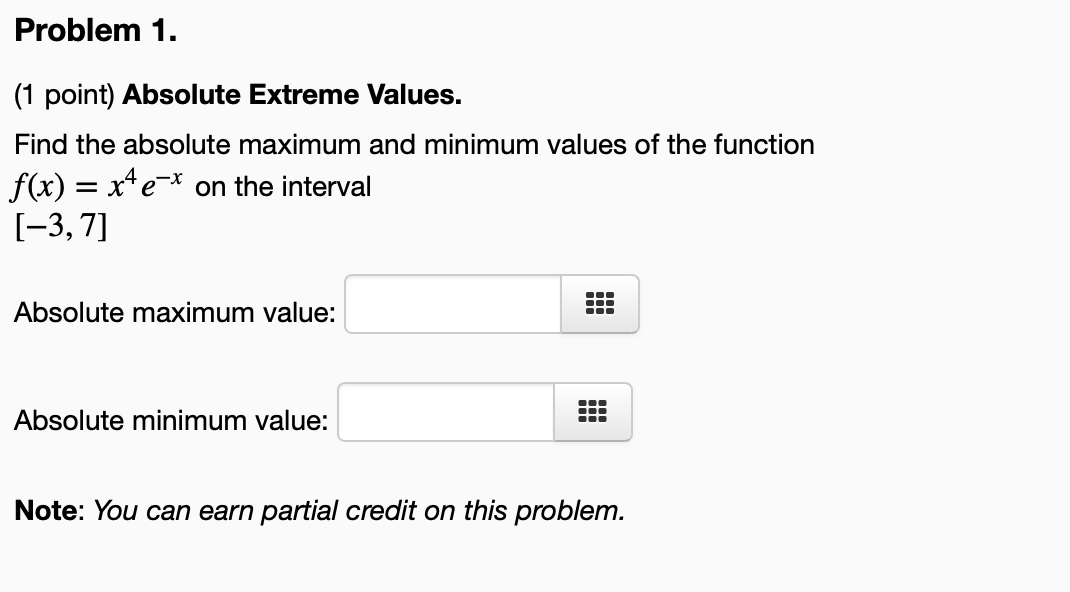Click inside the absolute maximum value input box
Viewport: 1070px width, 592px height.
pyautogui.click(x=450, y=304)
